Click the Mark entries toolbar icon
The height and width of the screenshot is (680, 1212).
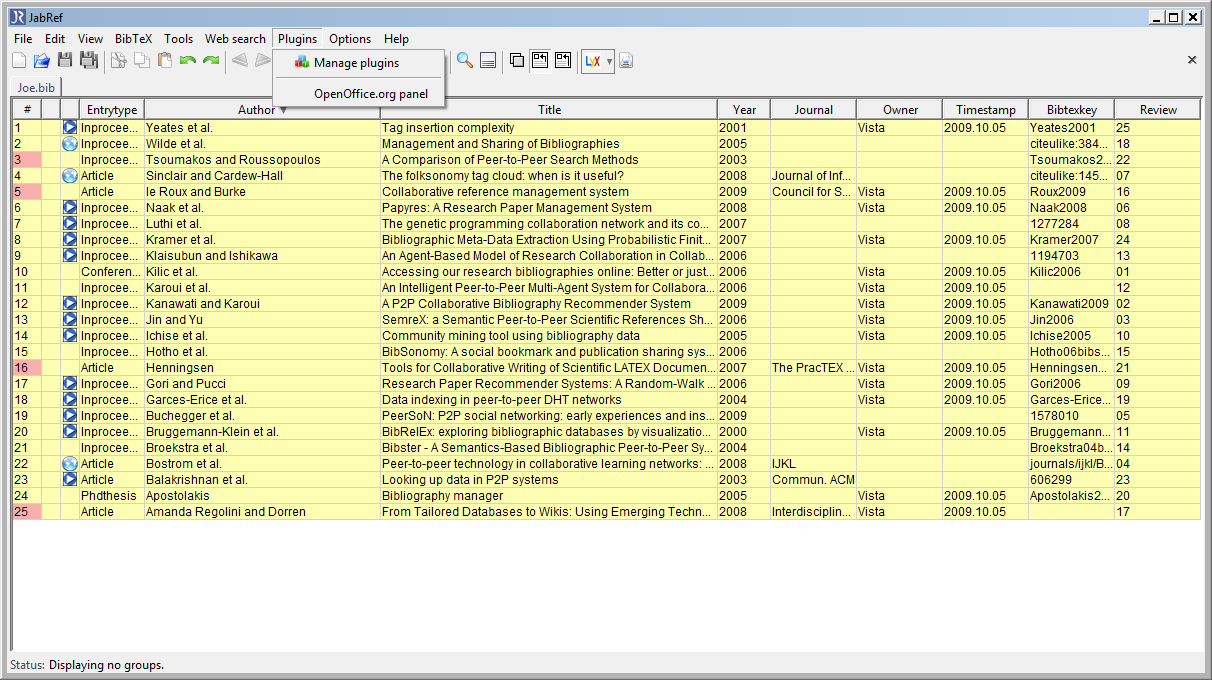pos(540,61)
